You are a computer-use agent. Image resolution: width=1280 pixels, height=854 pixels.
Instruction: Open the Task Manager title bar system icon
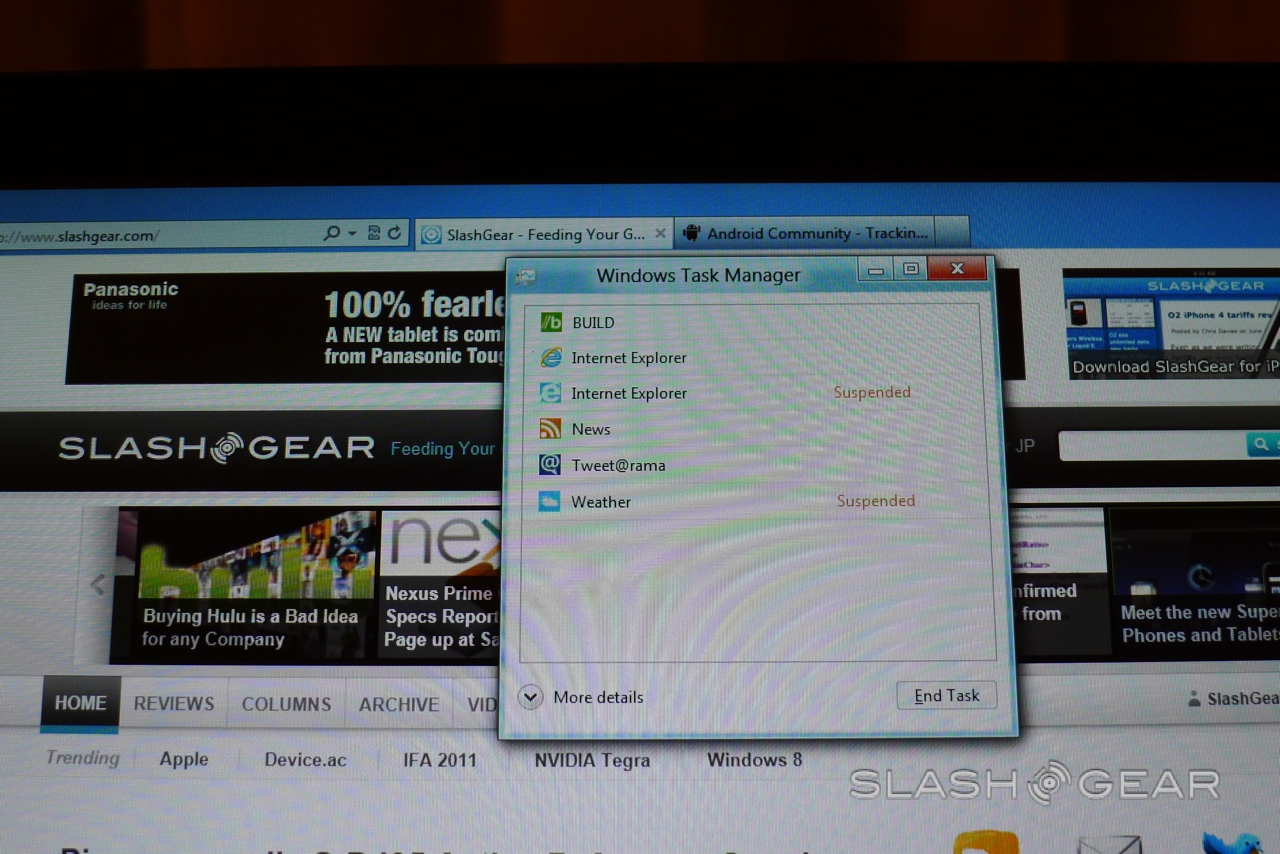526,276
